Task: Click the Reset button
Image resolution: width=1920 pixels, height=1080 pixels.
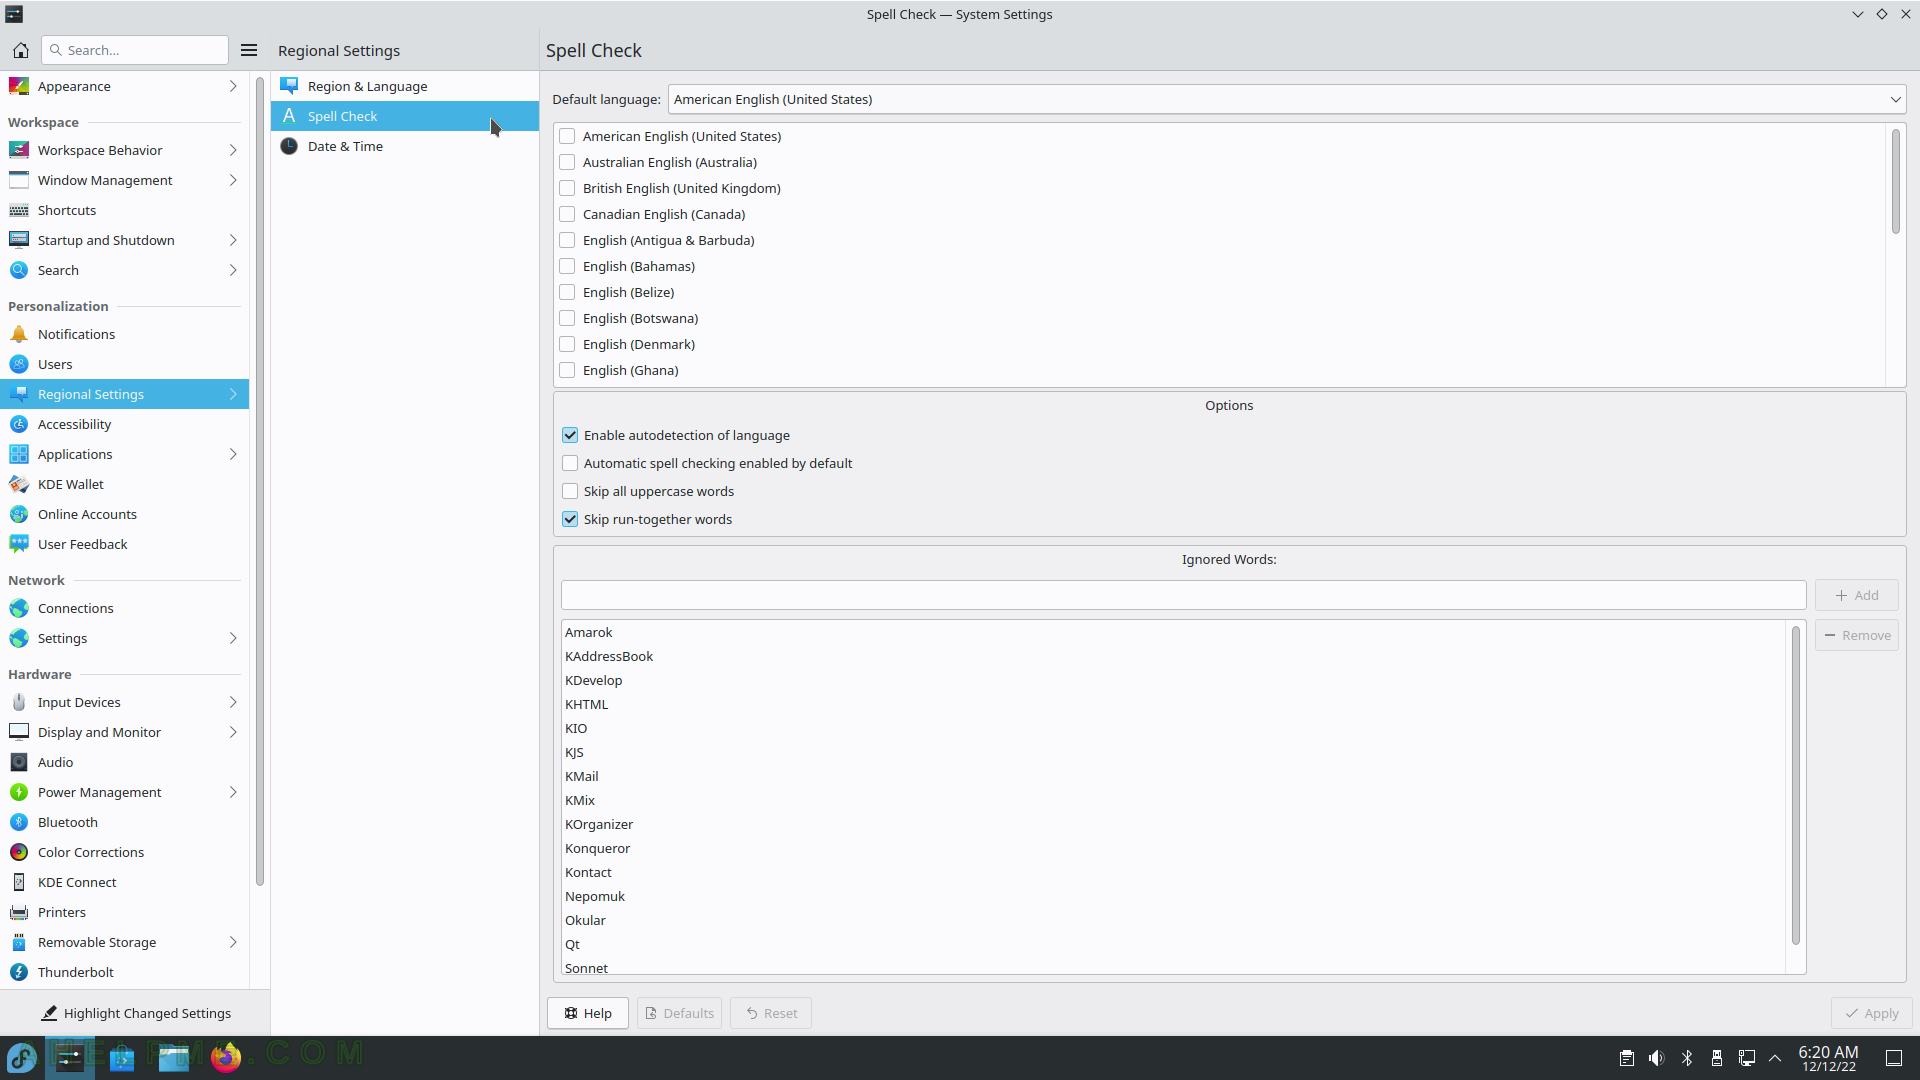Action: tap(771, 1013)
